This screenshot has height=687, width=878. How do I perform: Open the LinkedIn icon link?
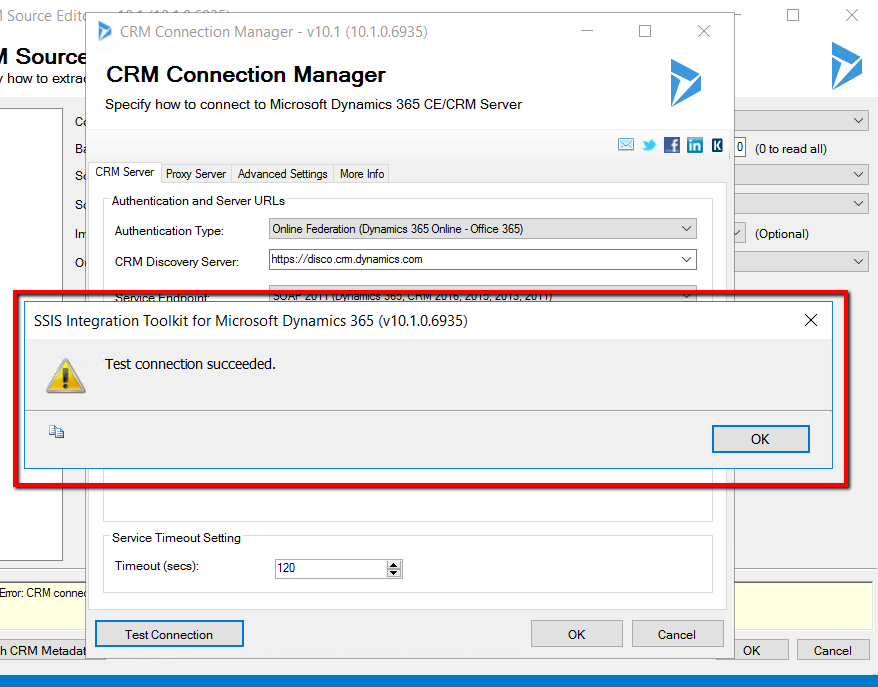coord(695,145)
